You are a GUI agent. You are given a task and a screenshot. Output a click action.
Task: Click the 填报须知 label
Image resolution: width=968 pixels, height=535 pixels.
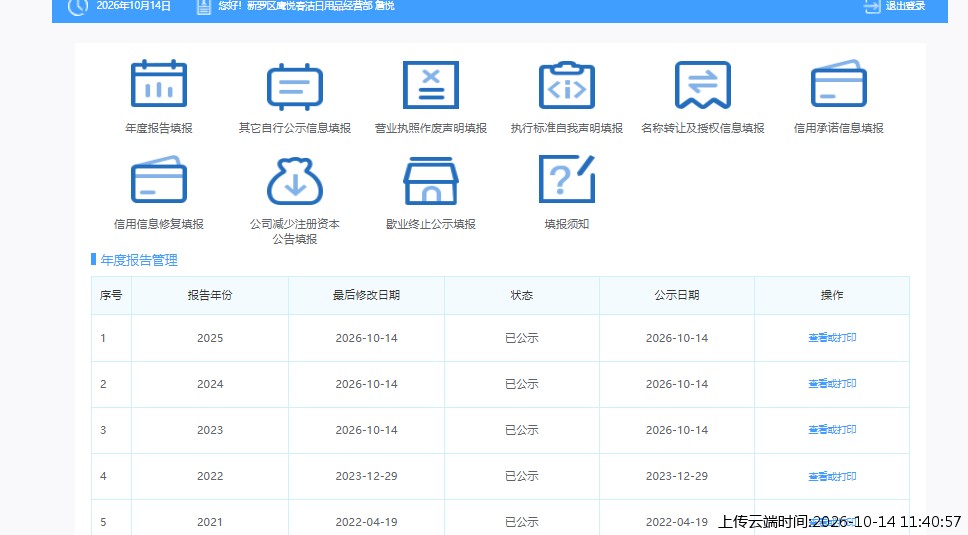point(566,224)
